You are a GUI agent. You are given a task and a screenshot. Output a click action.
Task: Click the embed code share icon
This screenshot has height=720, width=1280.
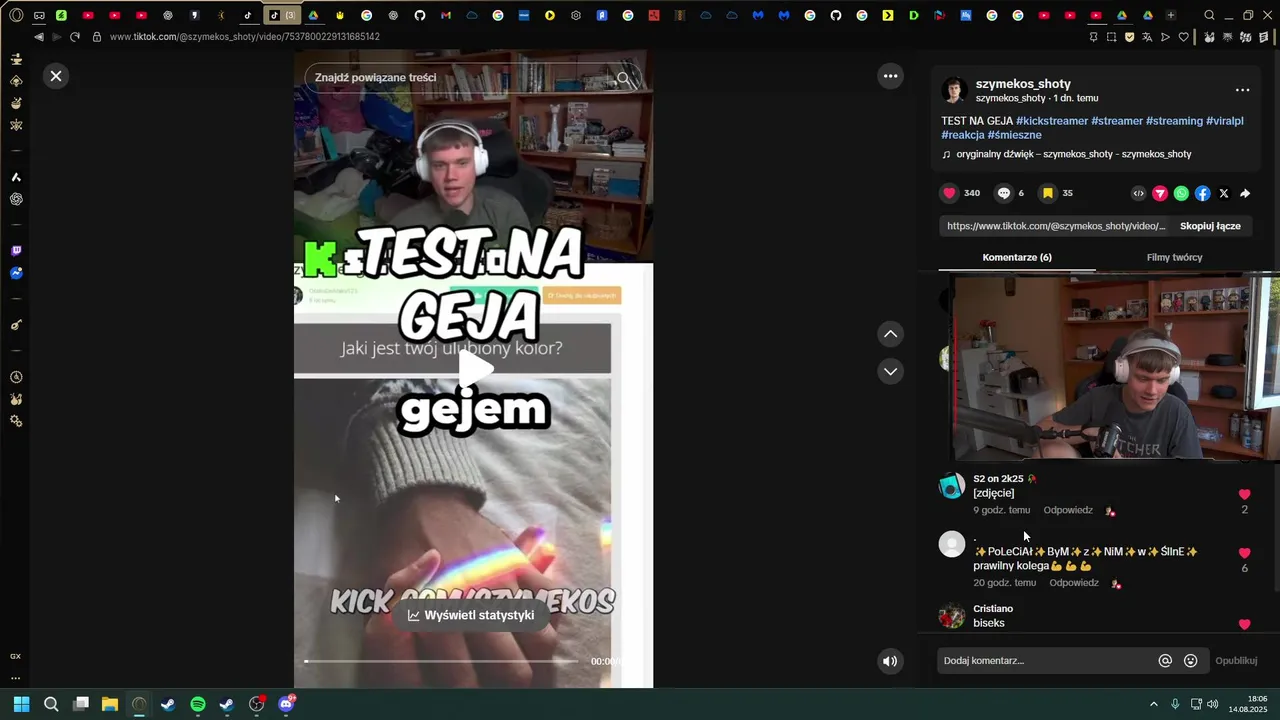(1138, 193)
